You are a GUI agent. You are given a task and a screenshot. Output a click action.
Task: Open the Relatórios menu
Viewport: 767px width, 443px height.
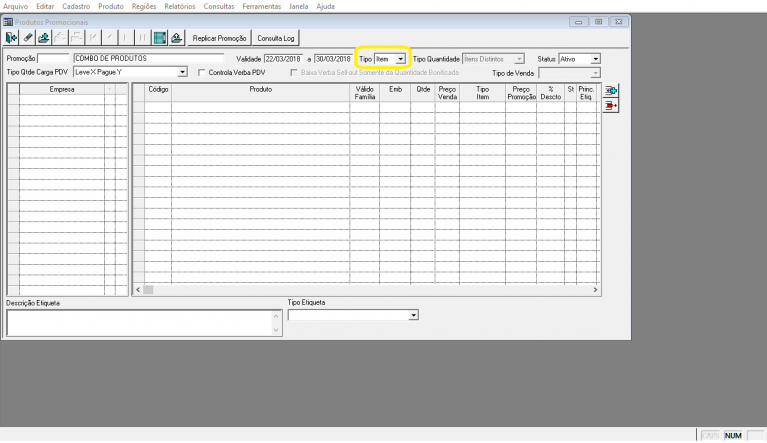pos(180,6)
